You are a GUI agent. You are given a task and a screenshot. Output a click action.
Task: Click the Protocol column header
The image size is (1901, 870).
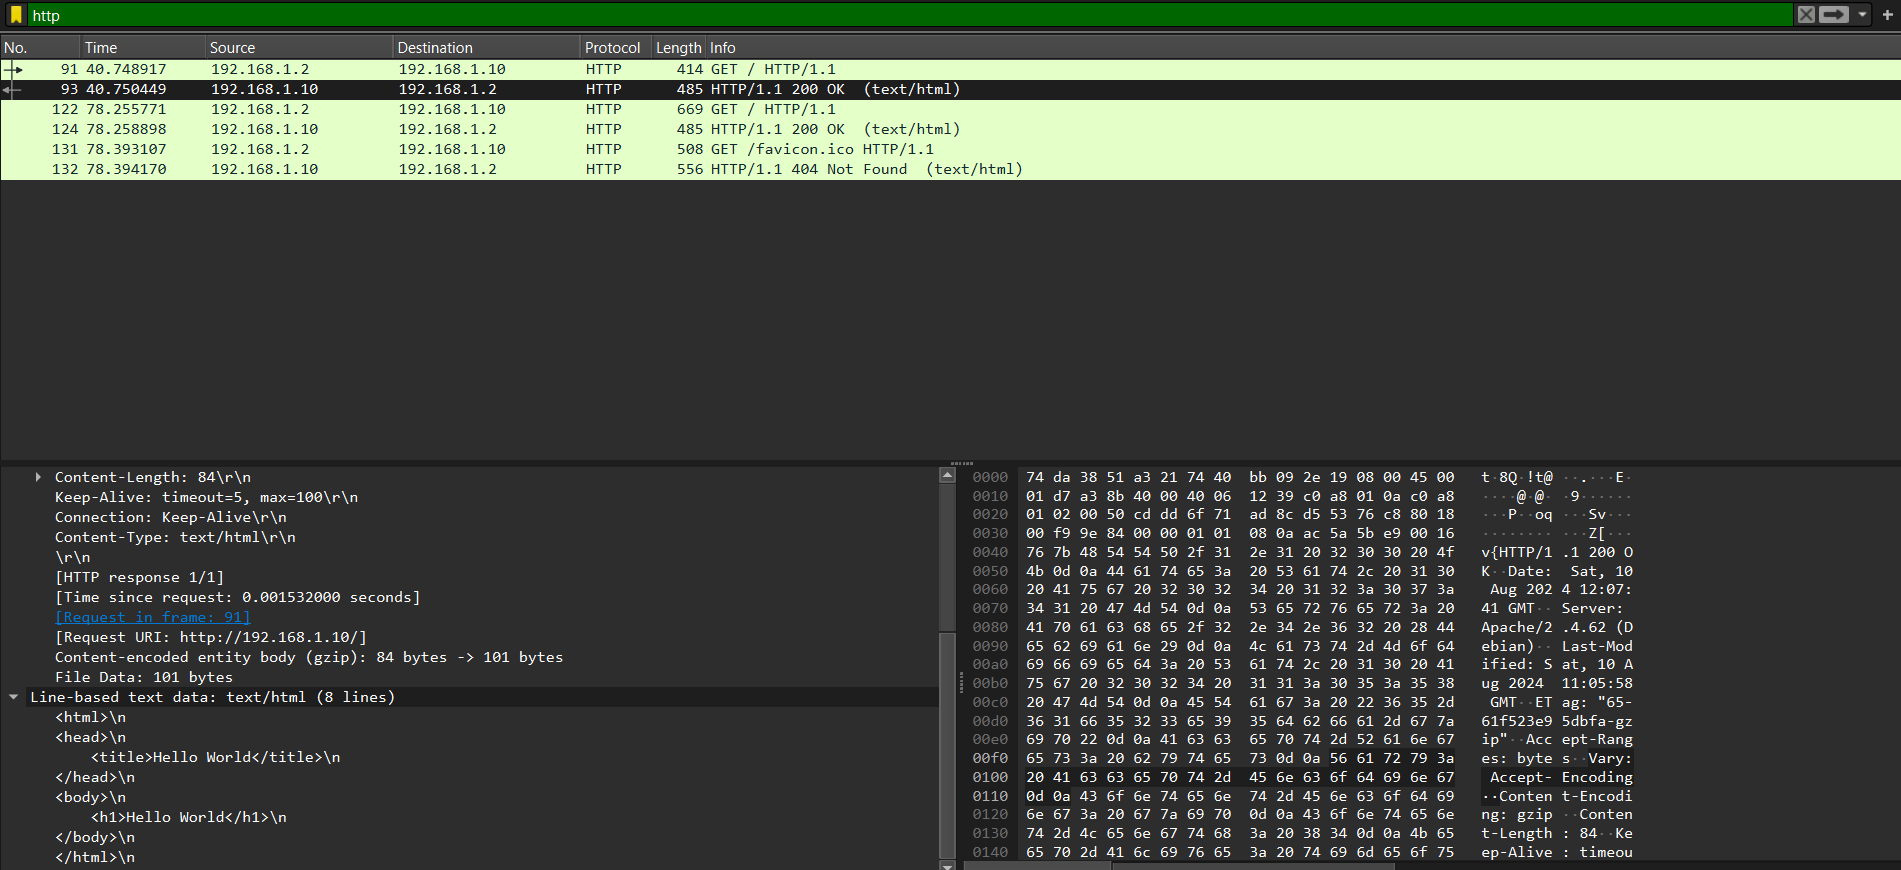pos(612,48)
